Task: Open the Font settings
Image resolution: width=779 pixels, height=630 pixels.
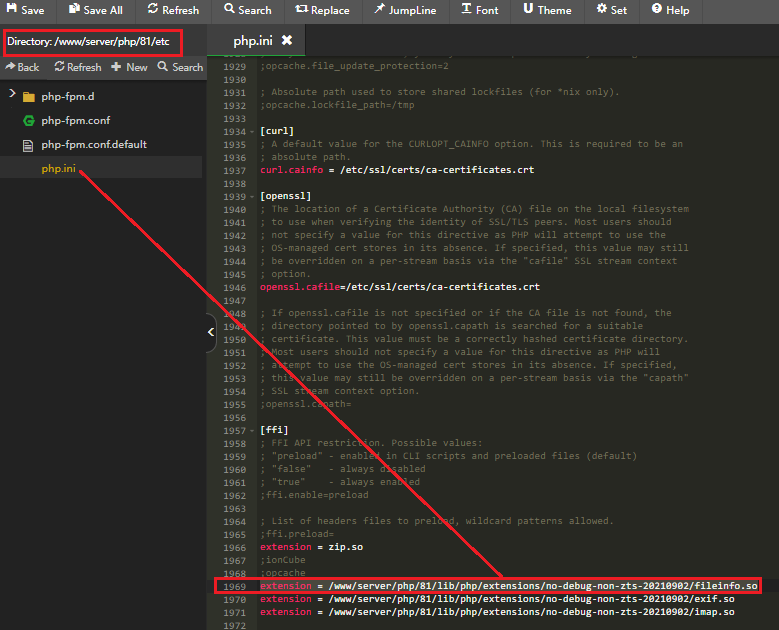Action: (x=480, y=10)
